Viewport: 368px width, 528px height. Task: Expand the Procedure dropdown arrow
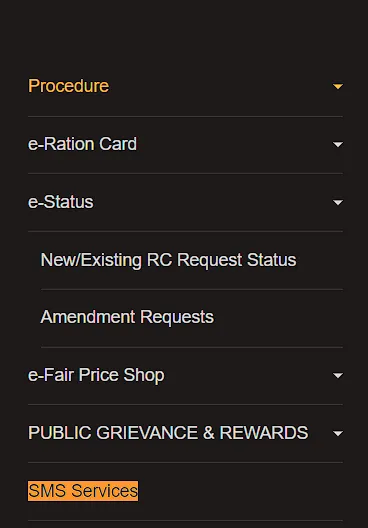338,87
